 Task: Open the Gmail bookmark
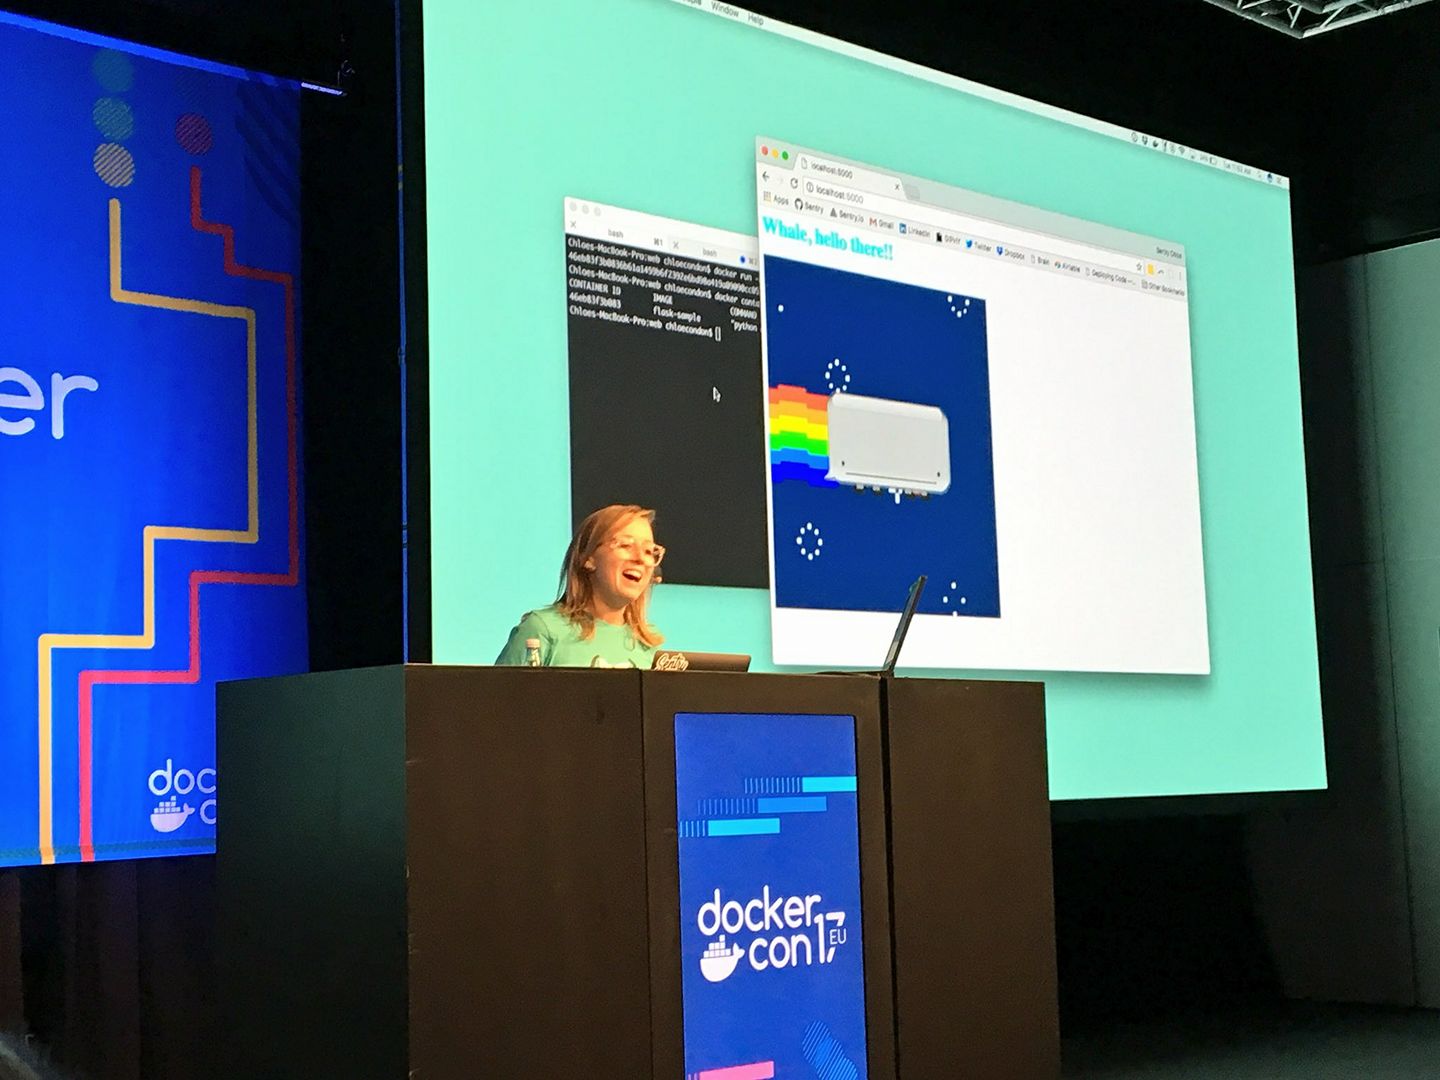tap(881, 223)
